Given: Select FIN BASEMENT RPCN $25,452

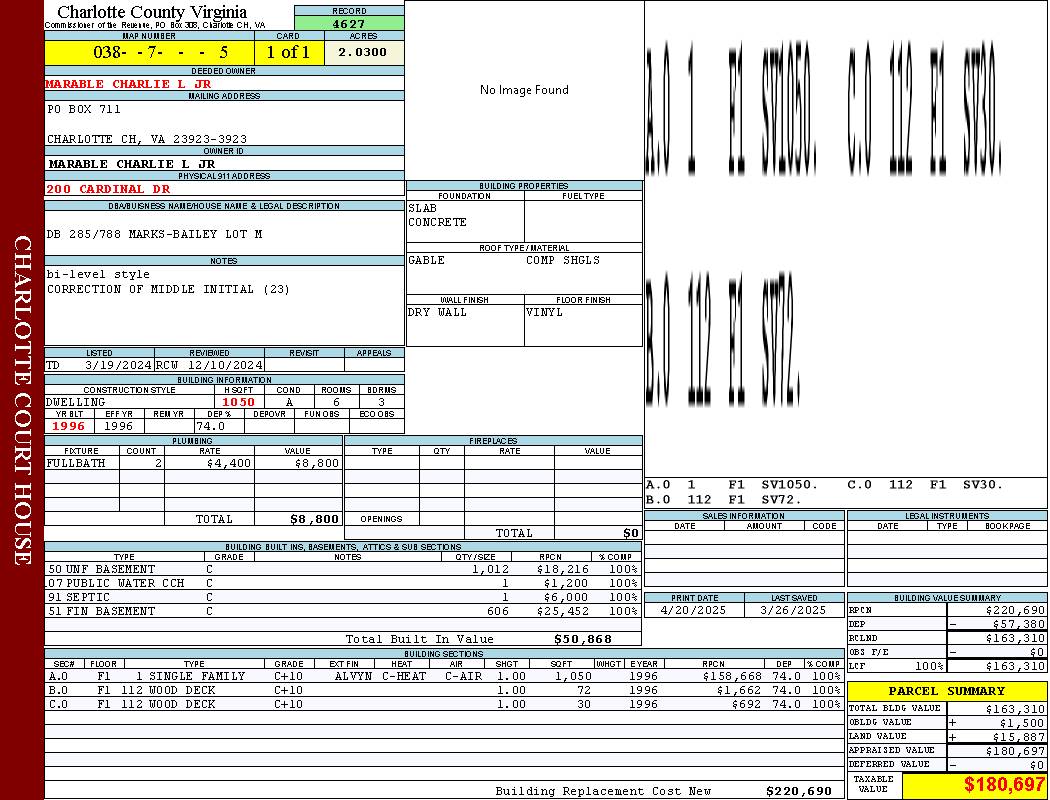Looking at the screenshot, I should 563,612.
